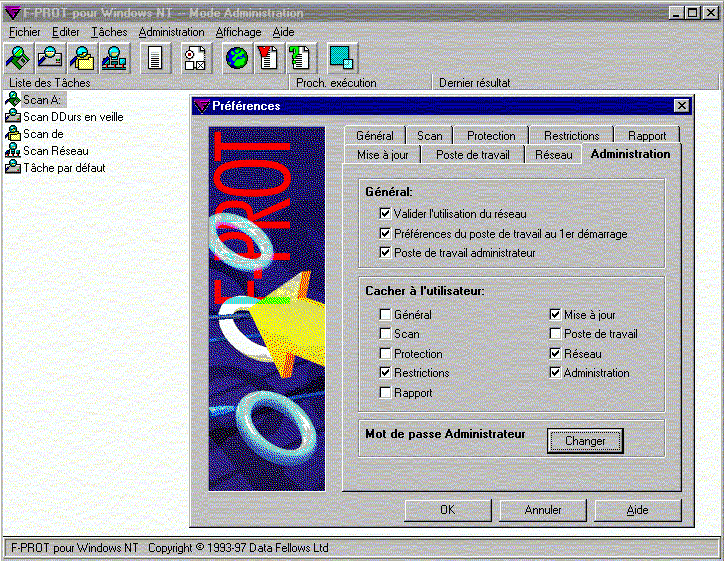724x561 pixels.
Task: Uncheck the Réseau hide checkbox
Action: click(555, 353)
